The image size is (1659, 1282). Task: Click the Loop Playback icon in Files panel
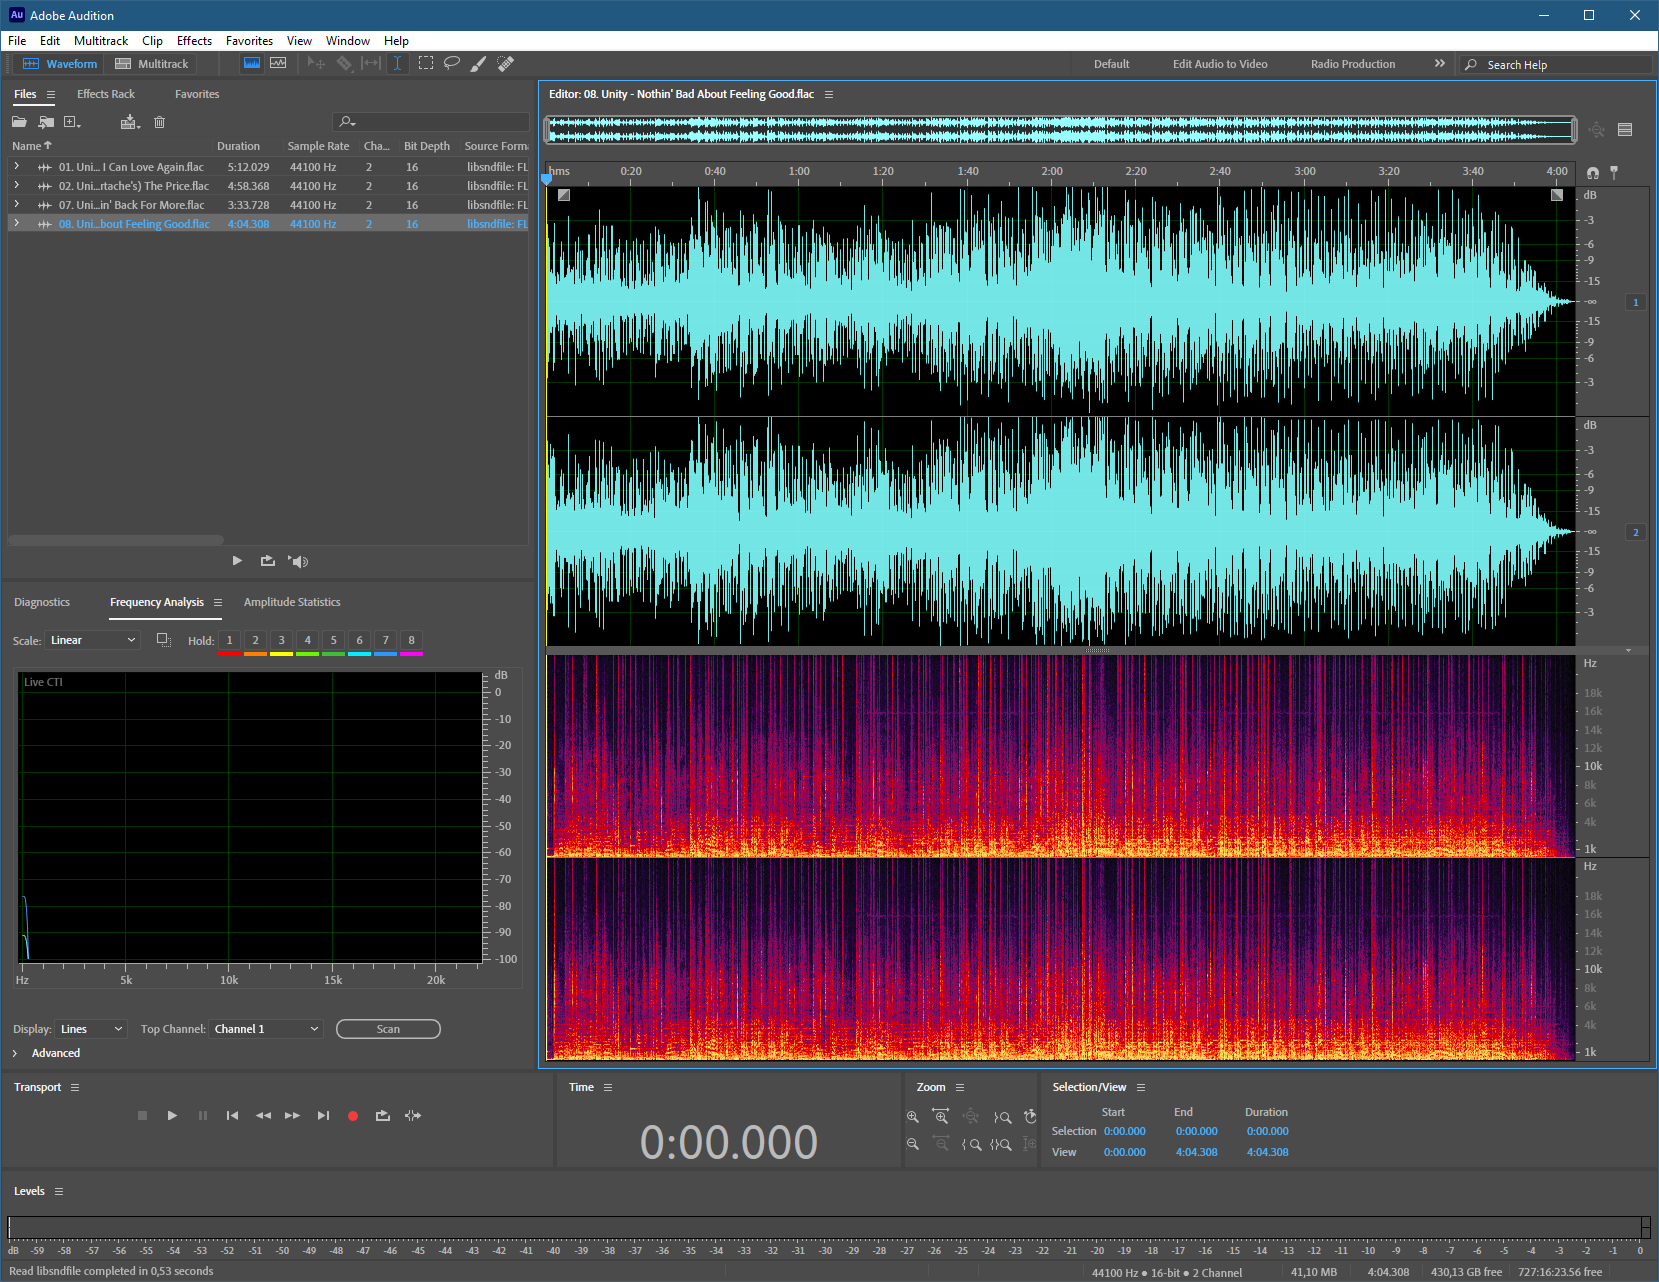coord(267,561)
